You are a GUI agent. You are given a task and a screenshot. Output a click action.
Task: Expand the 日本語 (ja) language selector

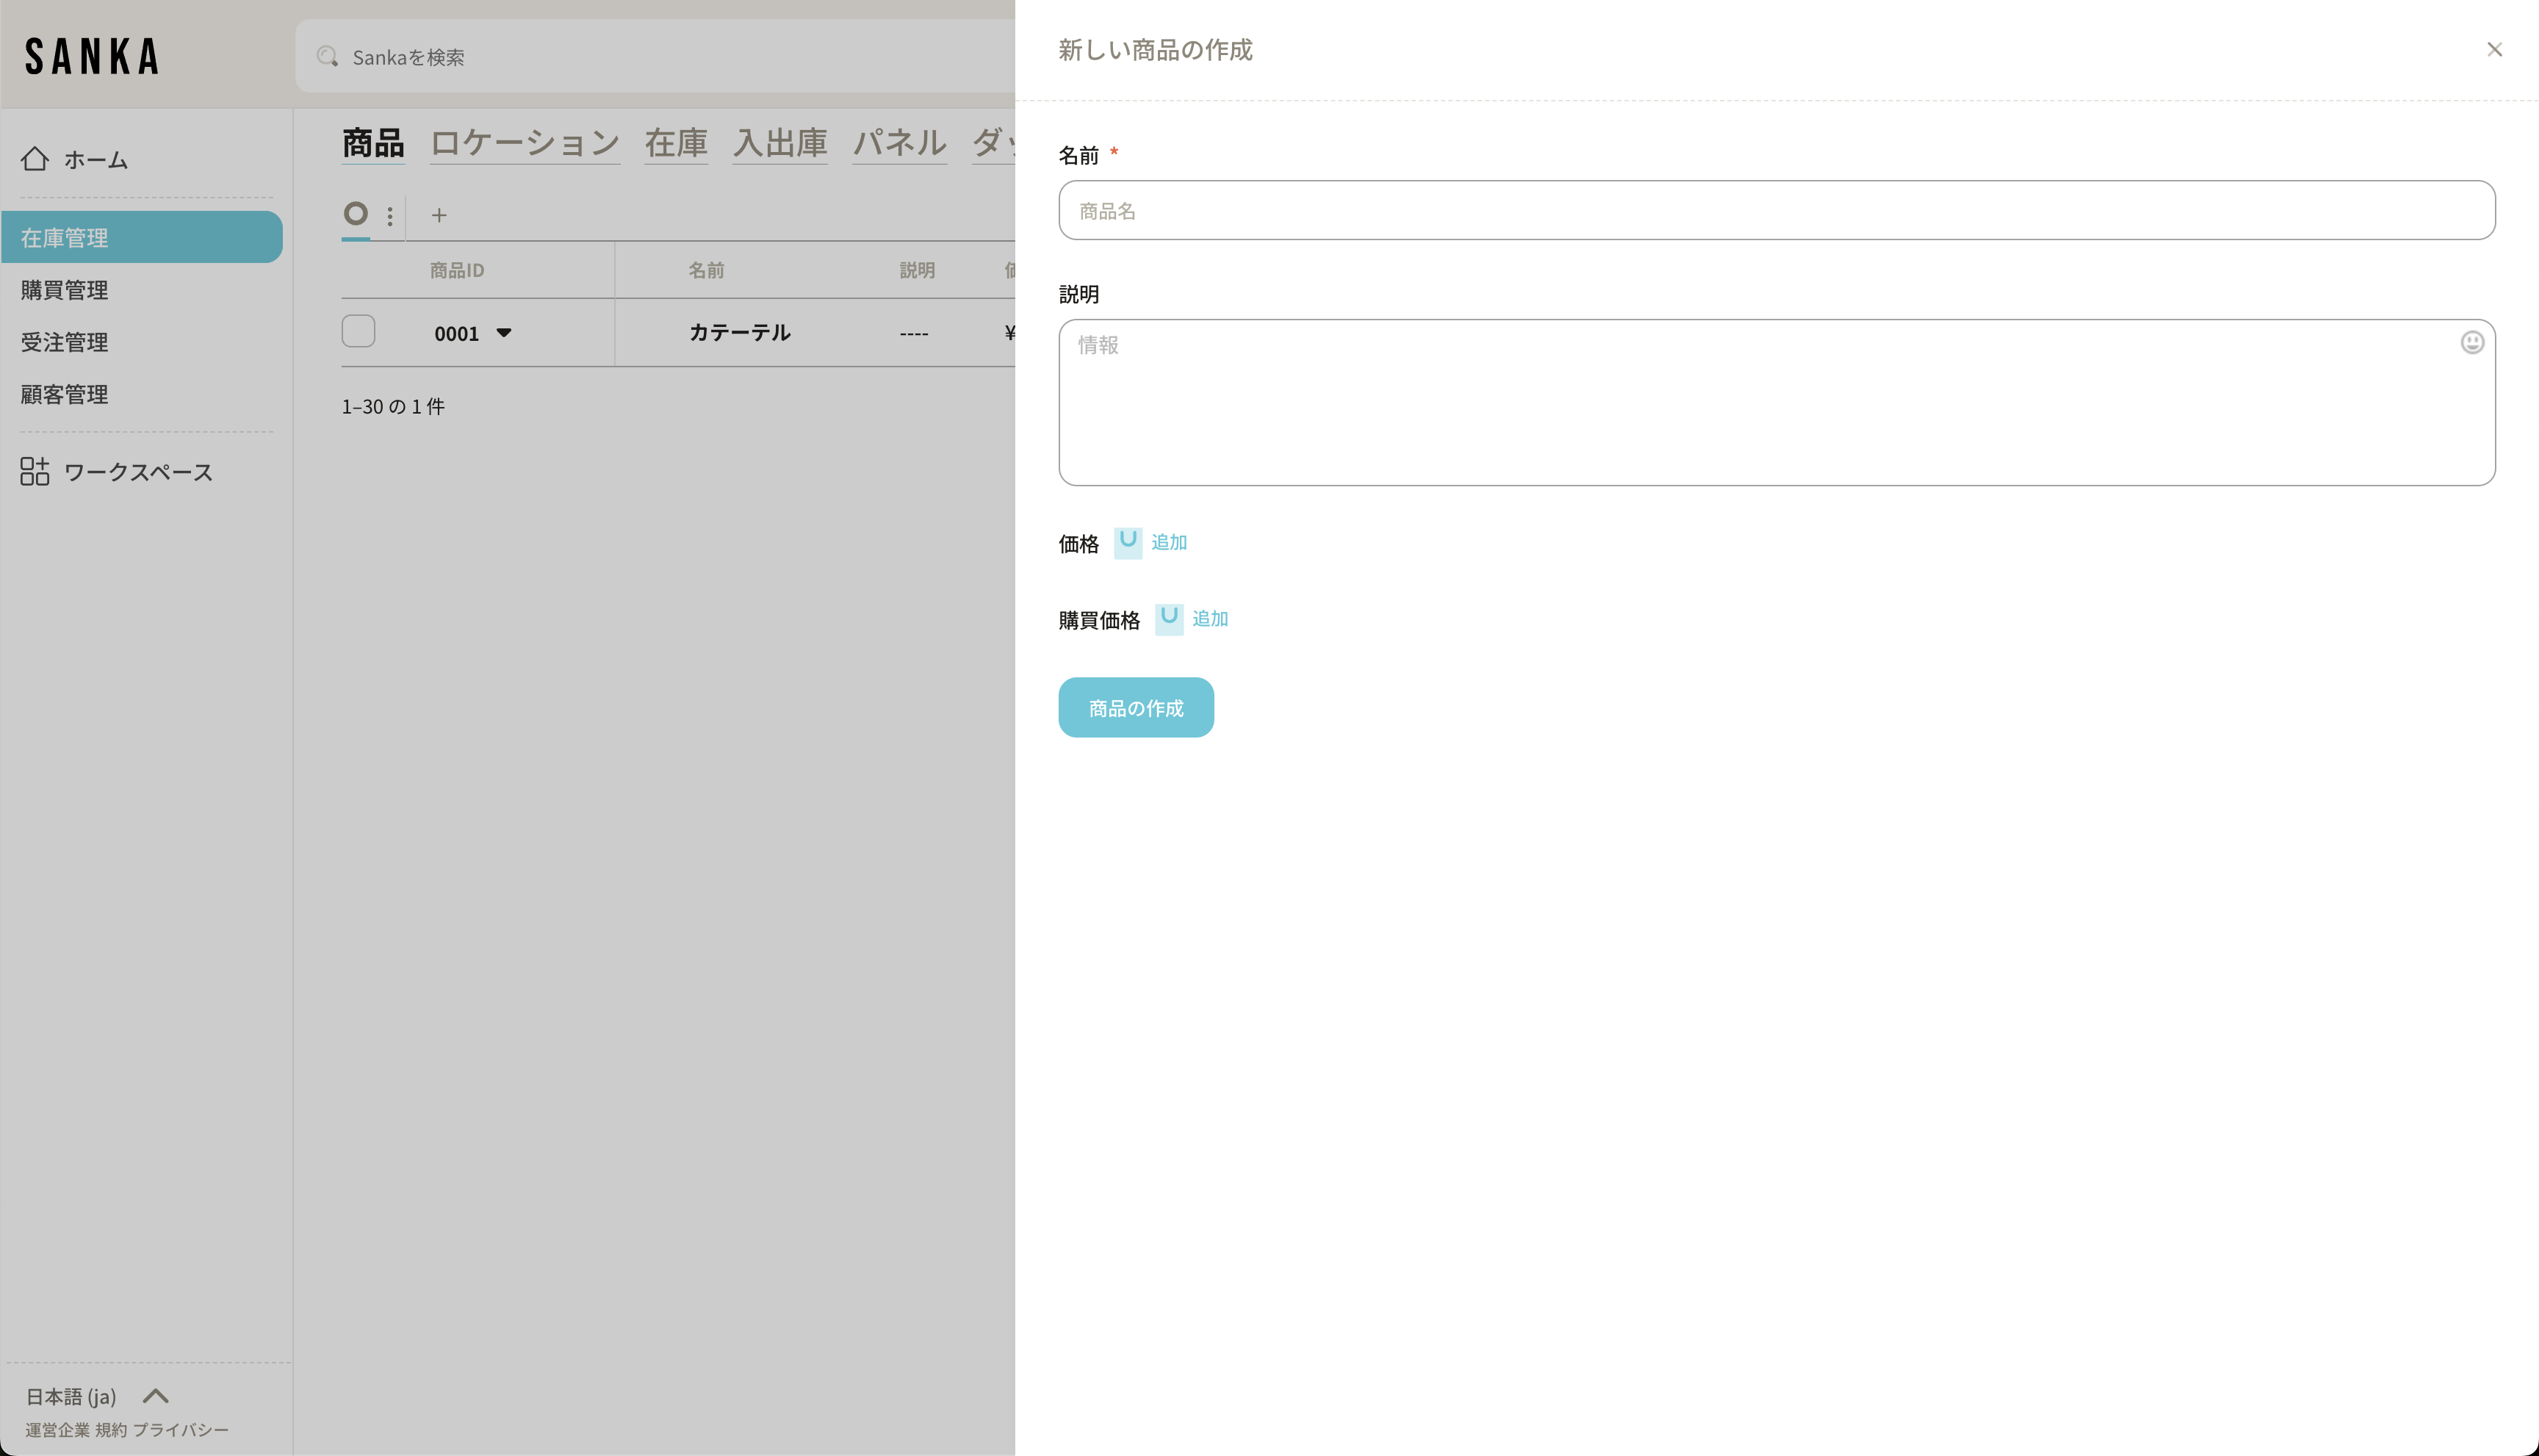point(156,1396)
